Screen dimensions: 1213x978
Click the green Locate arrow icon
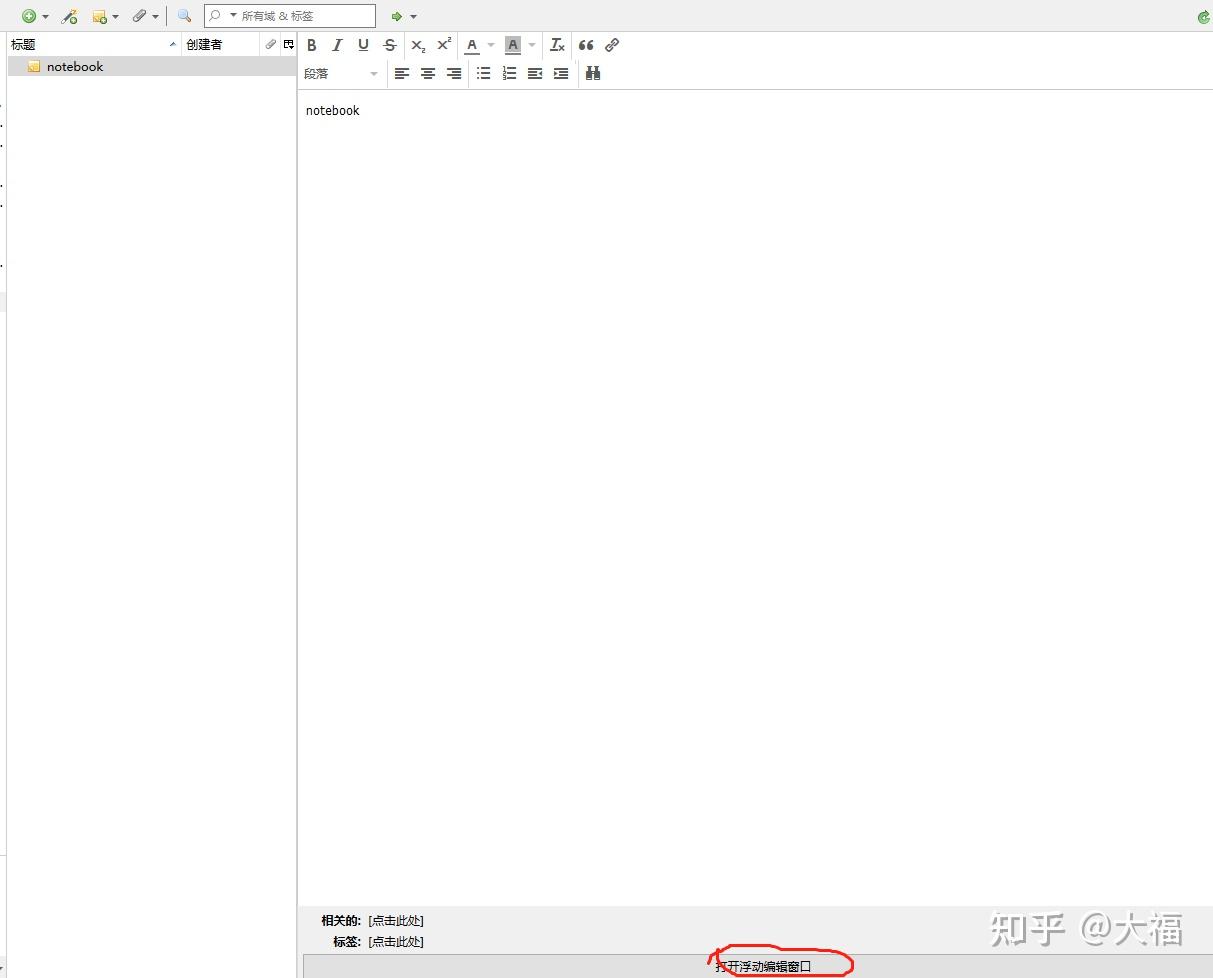397,16
